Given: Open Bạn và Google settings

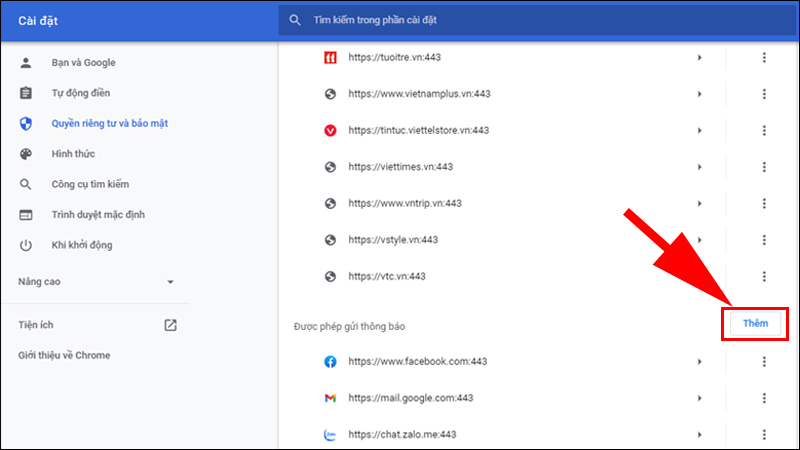Looking at the screenshot, I should (x=83, y=63).
